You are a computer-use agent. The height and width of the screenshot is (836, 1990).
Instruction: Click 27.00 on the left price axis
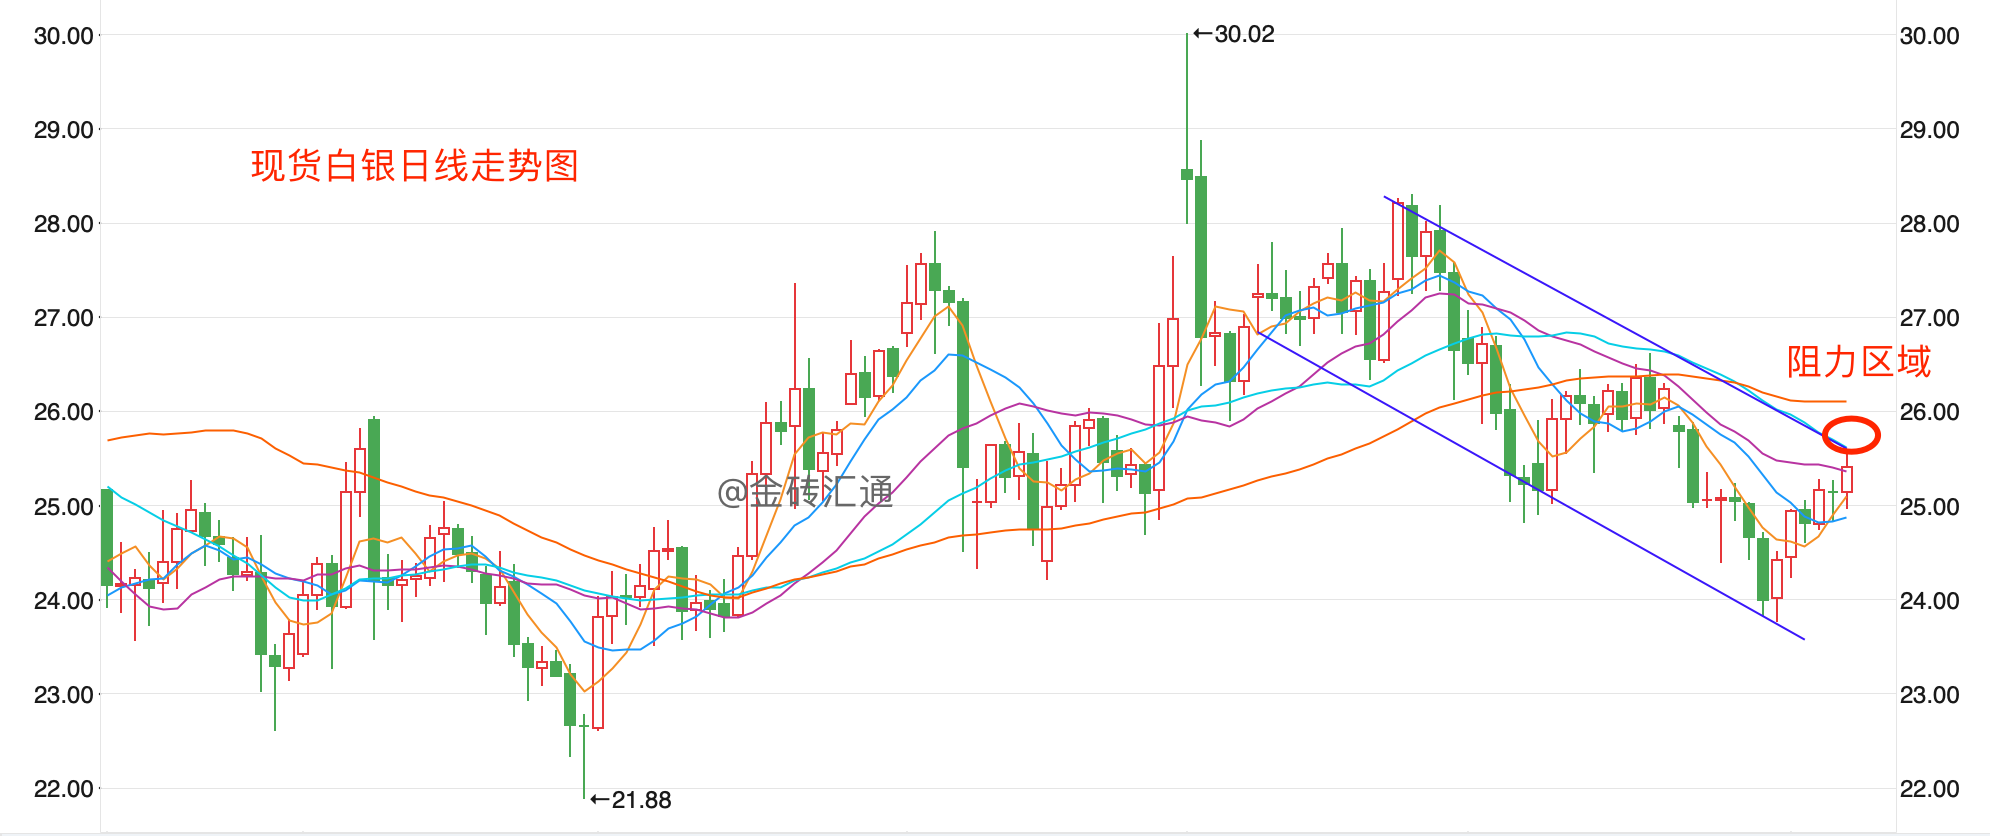click(64, 318)
